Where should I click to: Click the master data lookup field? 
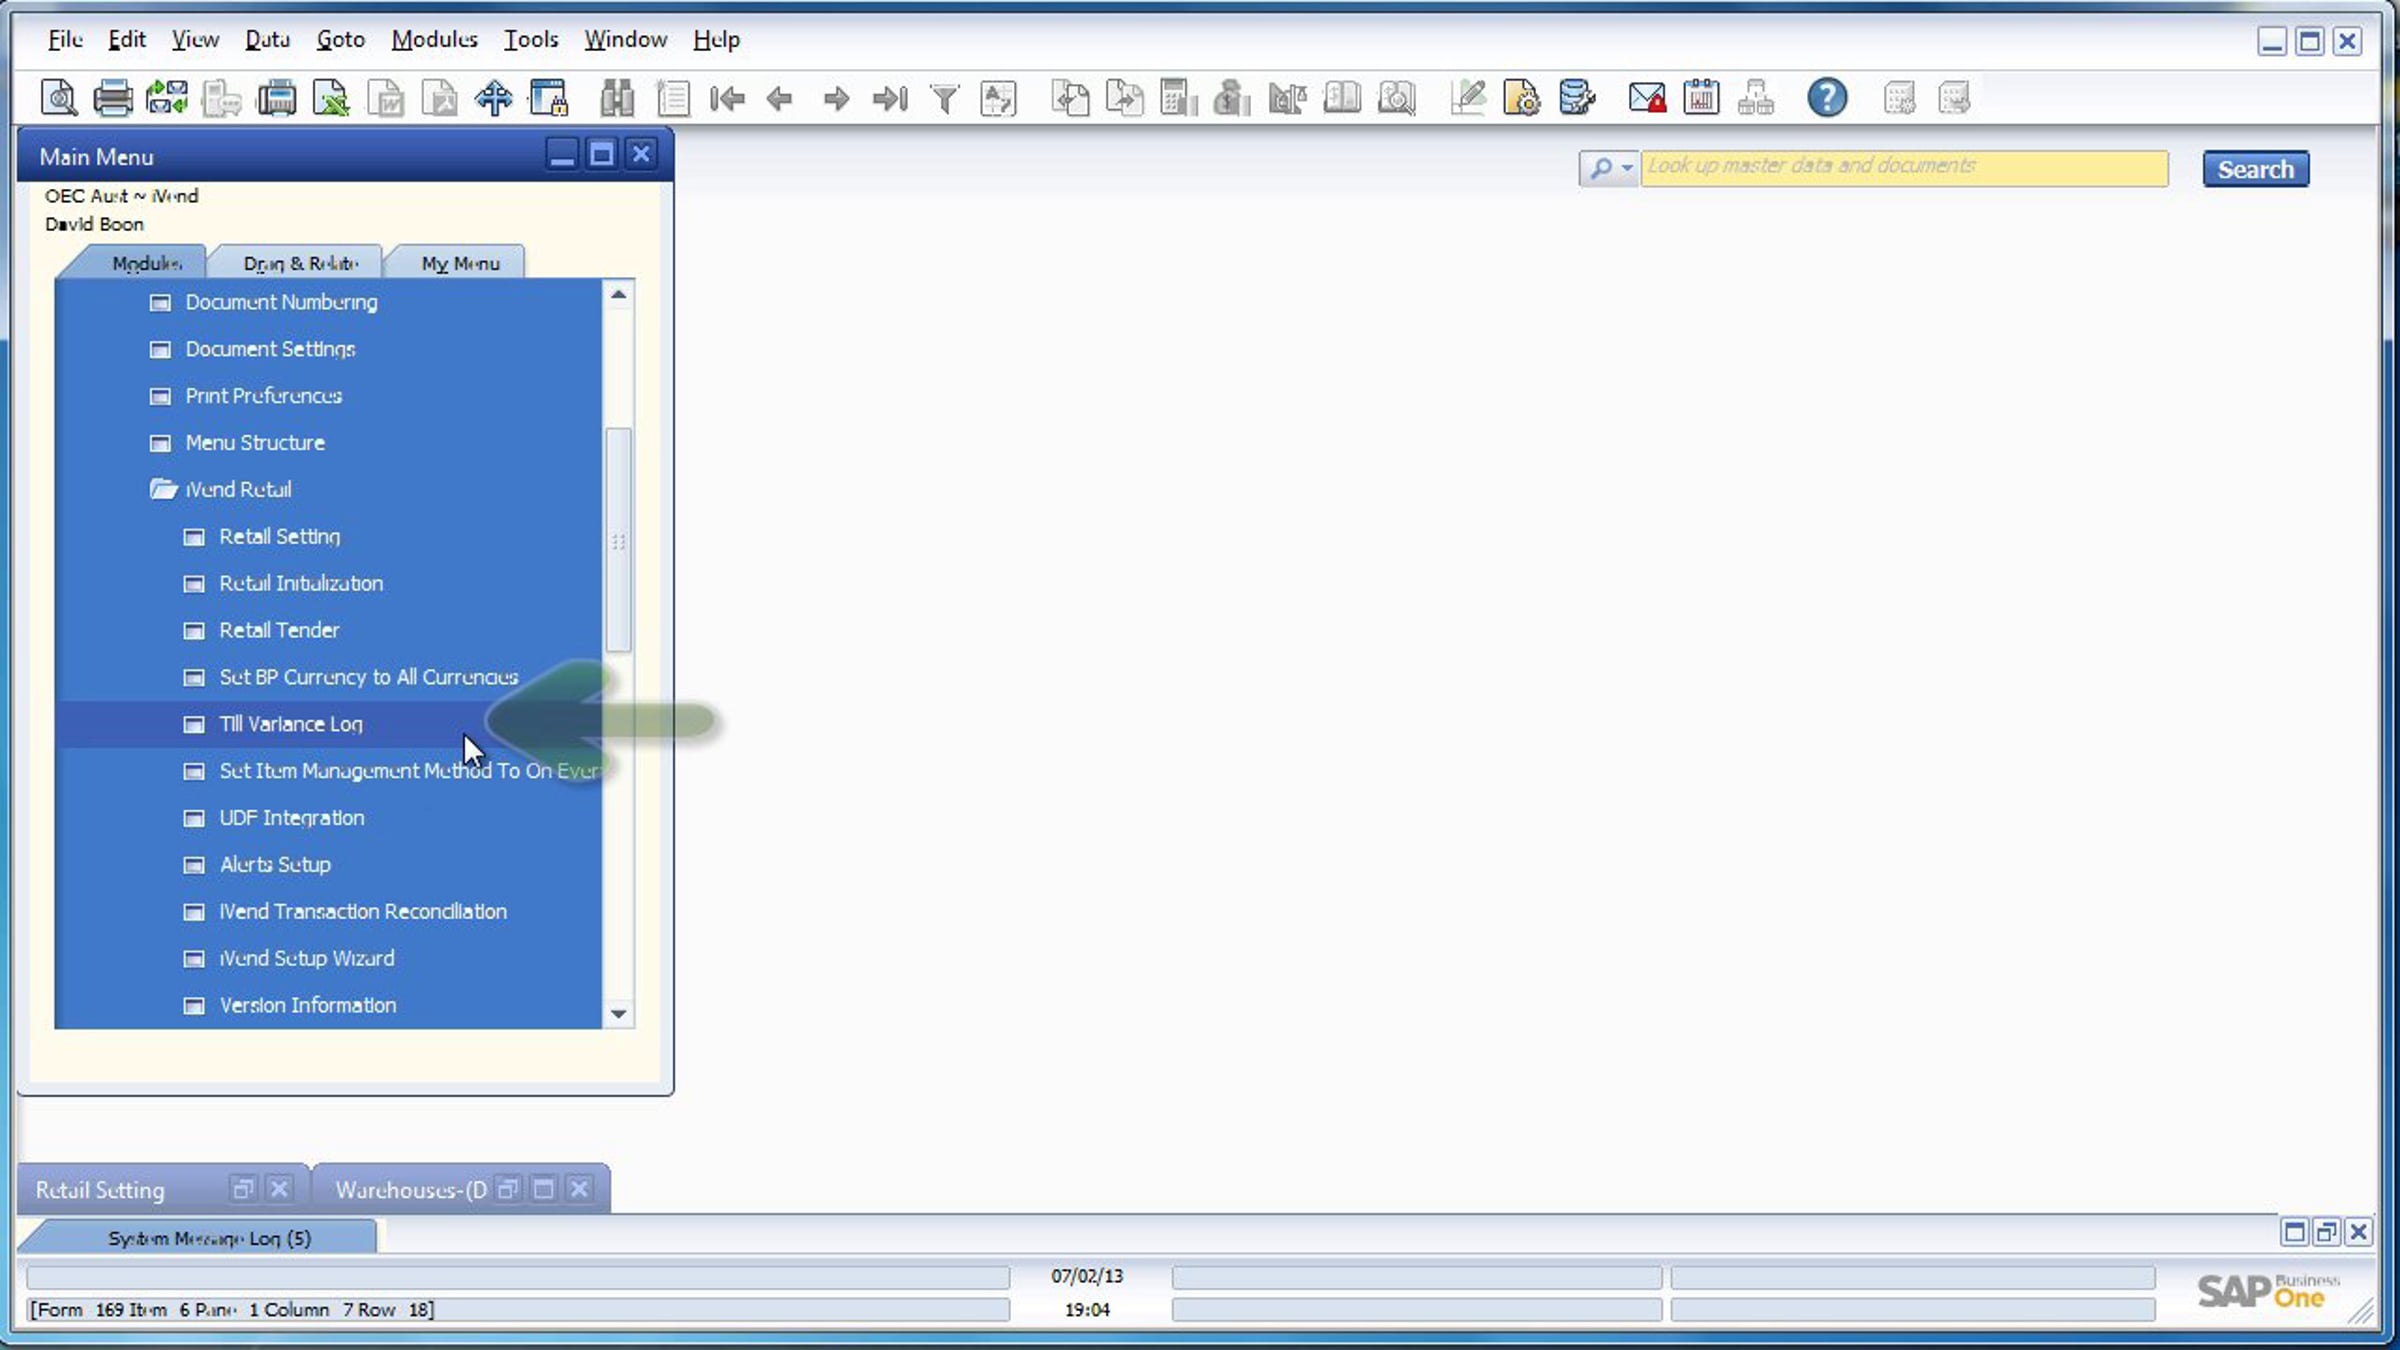pos(1904,167)
